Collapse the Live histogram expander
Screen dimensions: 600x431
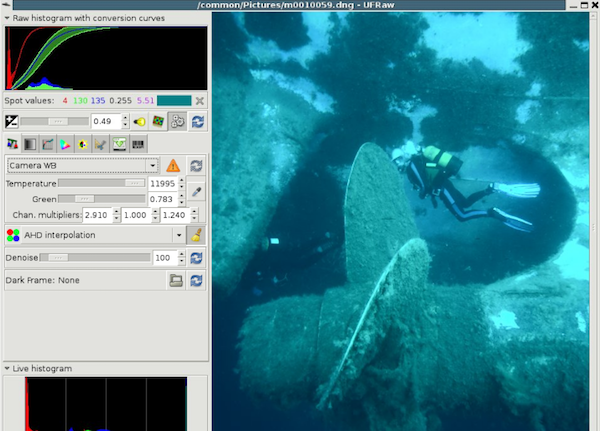click(7, 369)
